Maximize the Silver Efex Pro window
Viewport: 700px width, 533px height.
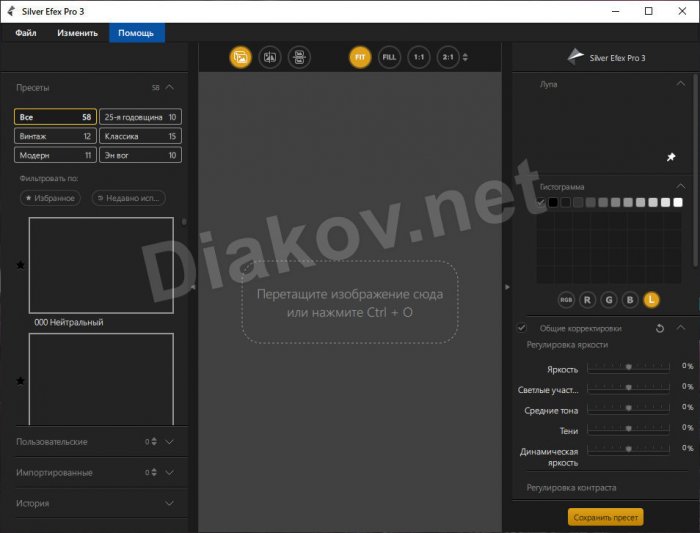coord(649,11)
